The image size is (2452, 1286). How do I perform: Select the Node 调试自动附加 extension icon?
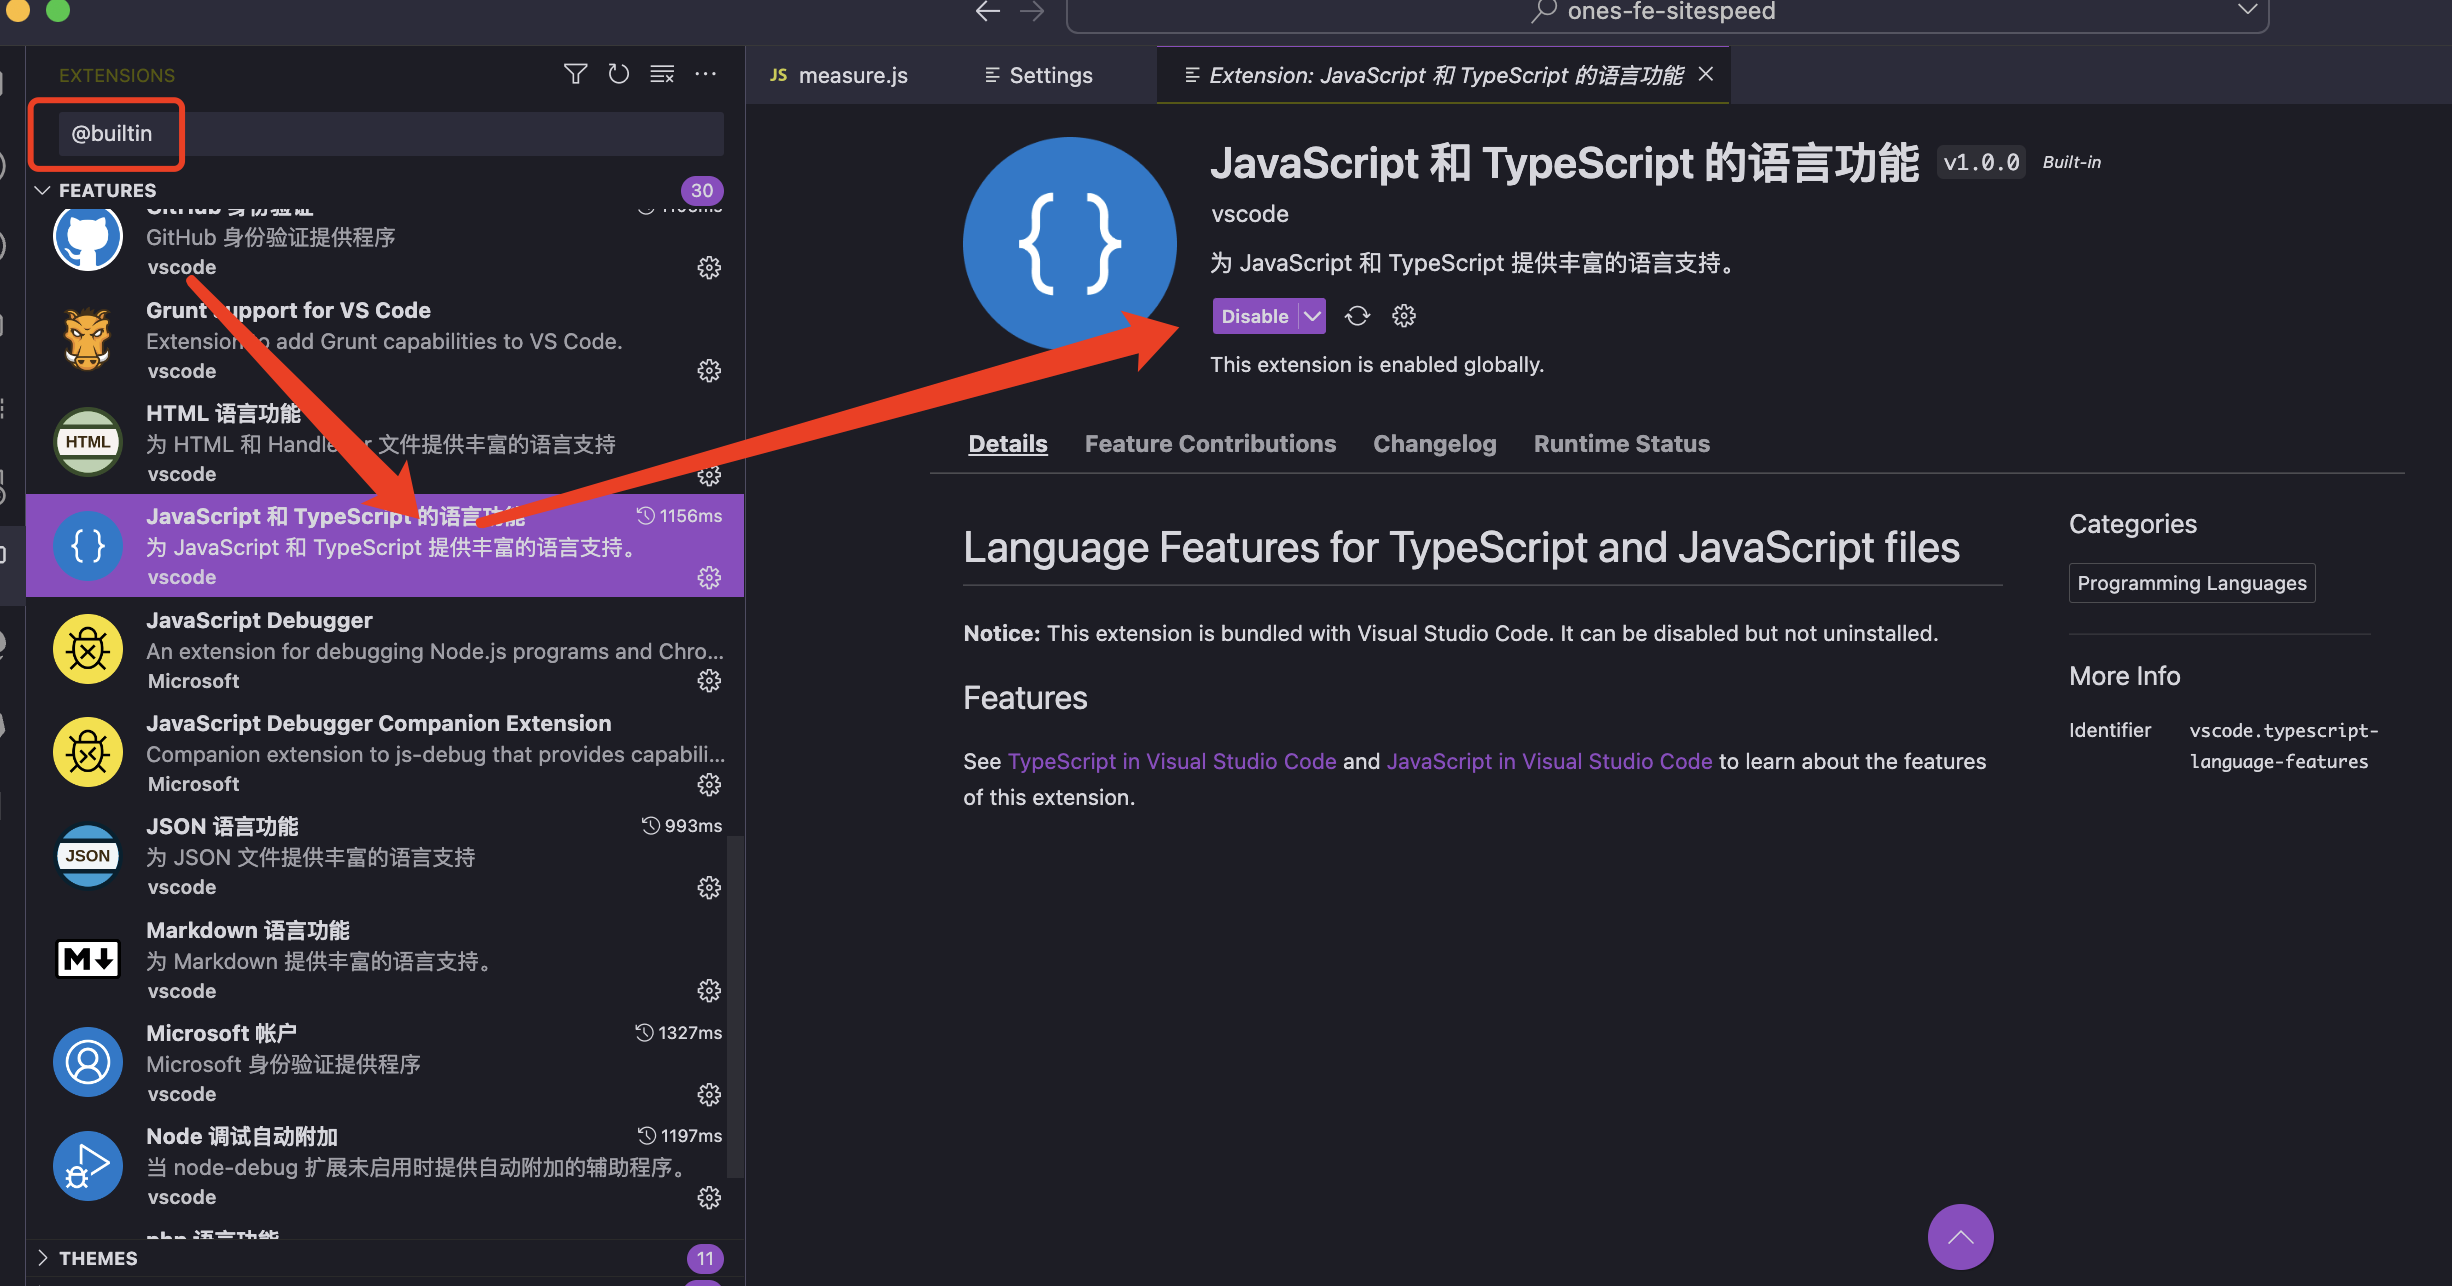tap(88, 1166)
